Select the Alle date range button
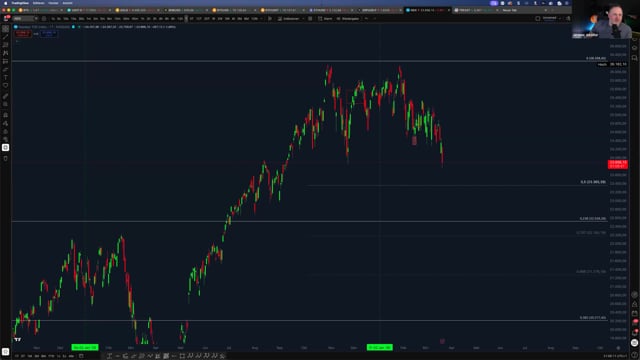 pos(71,356)
